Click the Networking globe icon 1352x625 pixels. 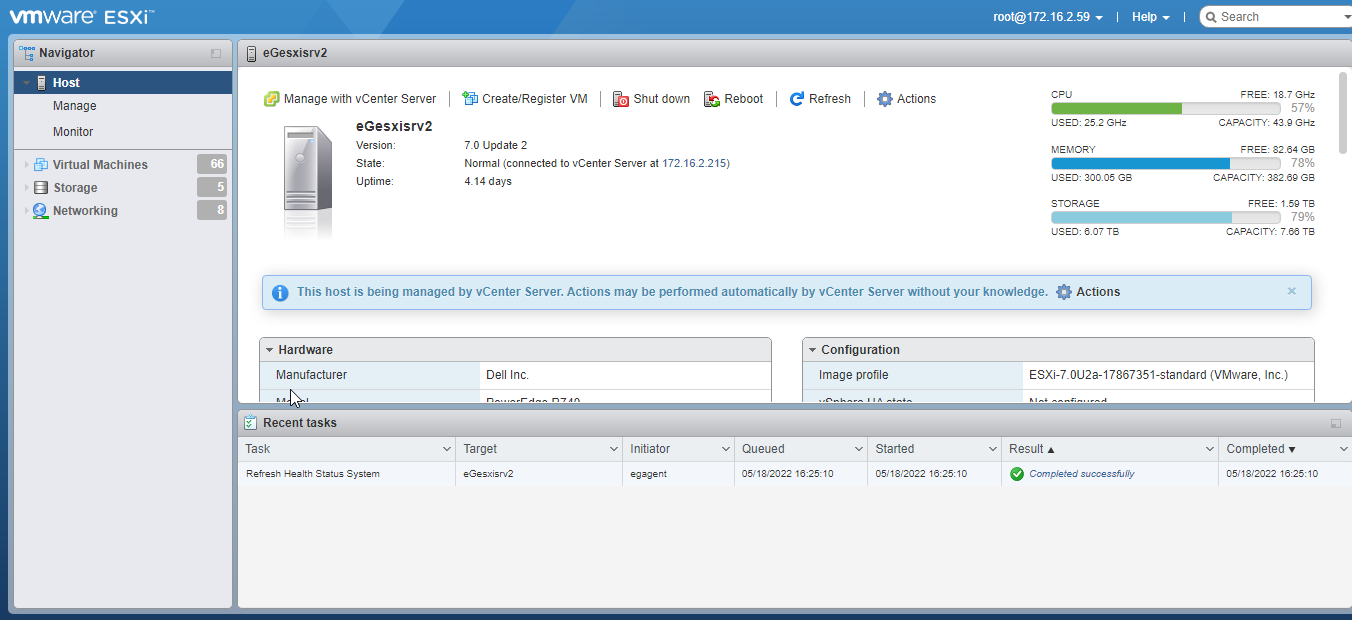41,211
